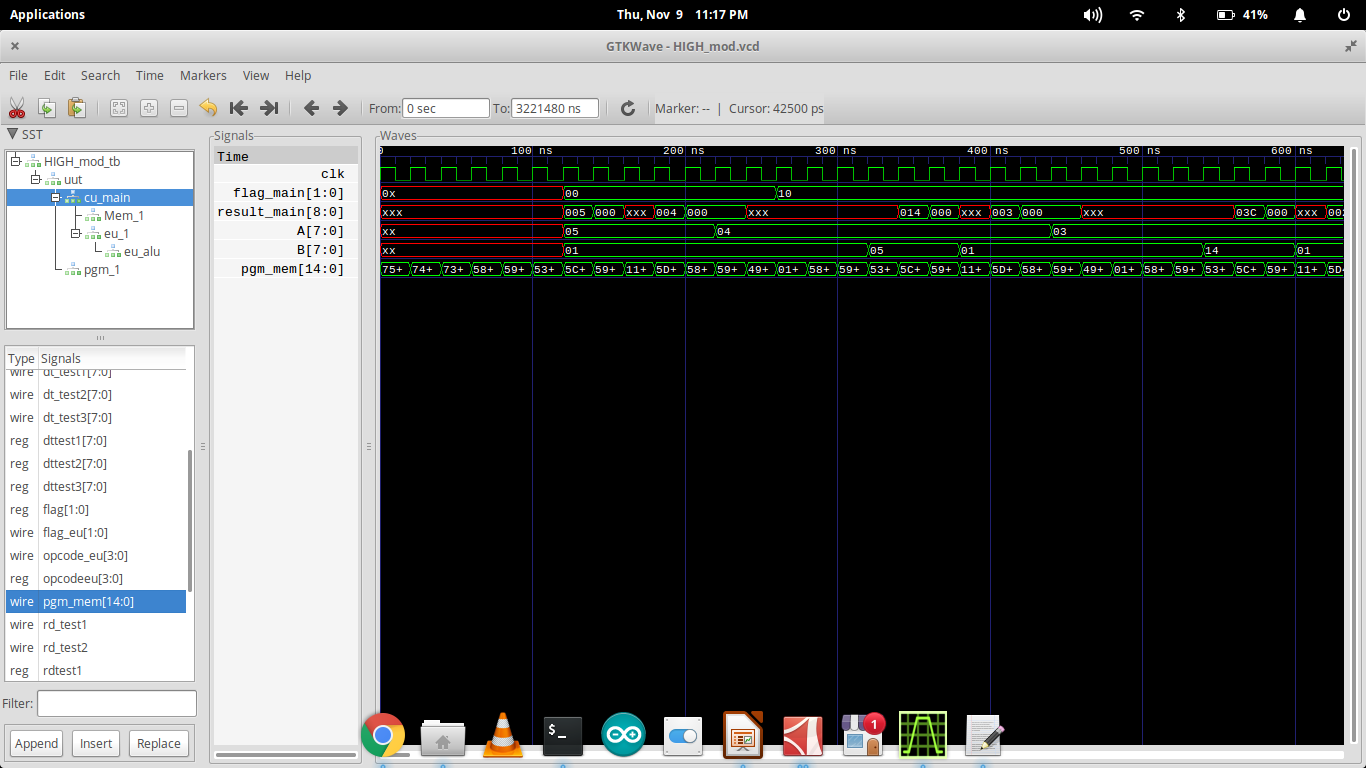1366x768 pixels.
Task: Select dttest3[7:0] reg signal
Action: (x=96, y=486)
